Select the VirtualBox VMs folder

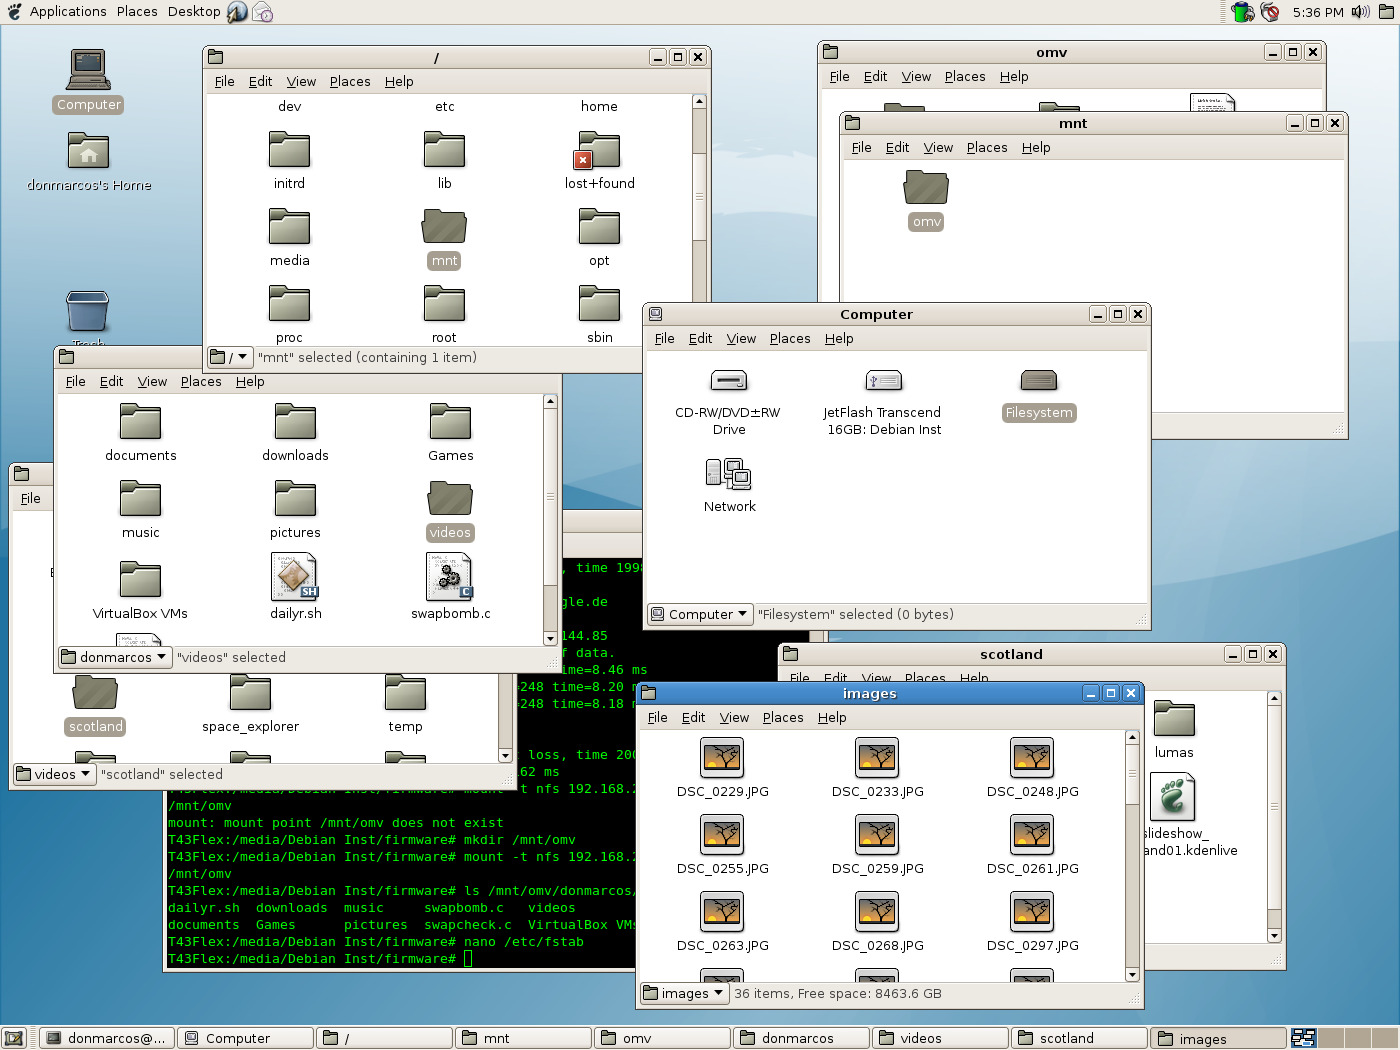[x=140, y=577]
